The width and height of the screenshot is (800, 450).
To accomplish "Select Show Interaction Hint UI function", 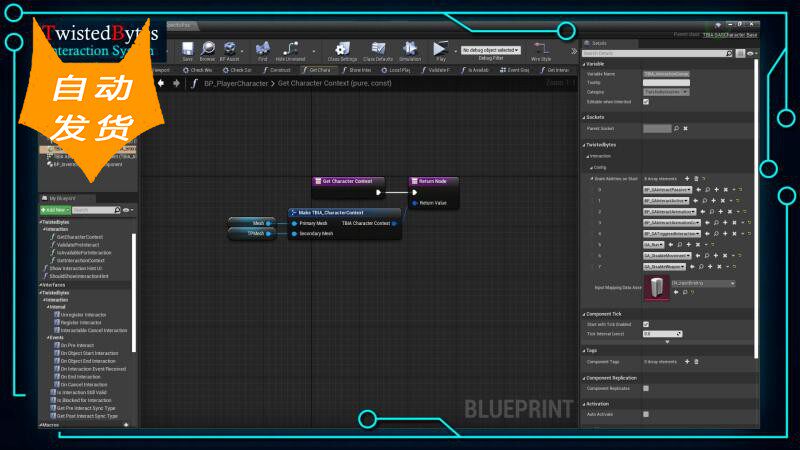I will point(76,268).
